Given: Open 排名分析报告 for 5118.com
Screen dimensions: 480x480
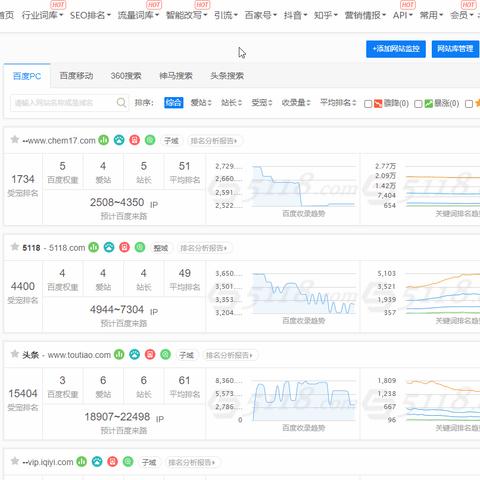Looking at the screenshot, I should [x=204, y=248].
